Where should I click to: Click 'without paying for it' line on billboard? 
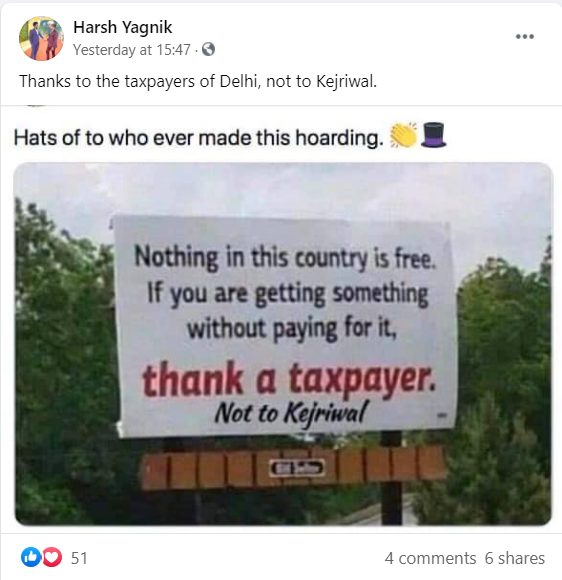pos(292,328)
